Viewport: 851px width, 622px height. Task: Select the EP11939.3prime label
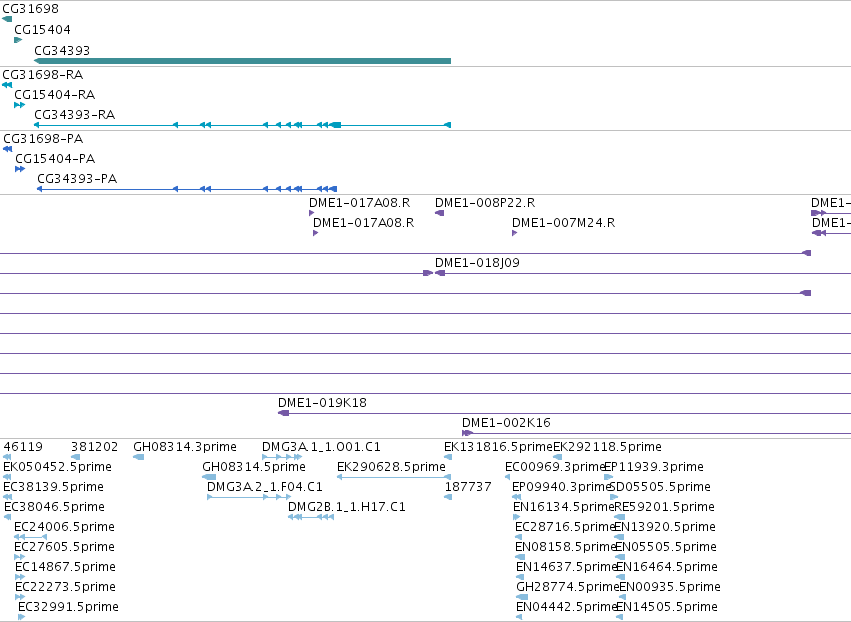coord(653,467)
